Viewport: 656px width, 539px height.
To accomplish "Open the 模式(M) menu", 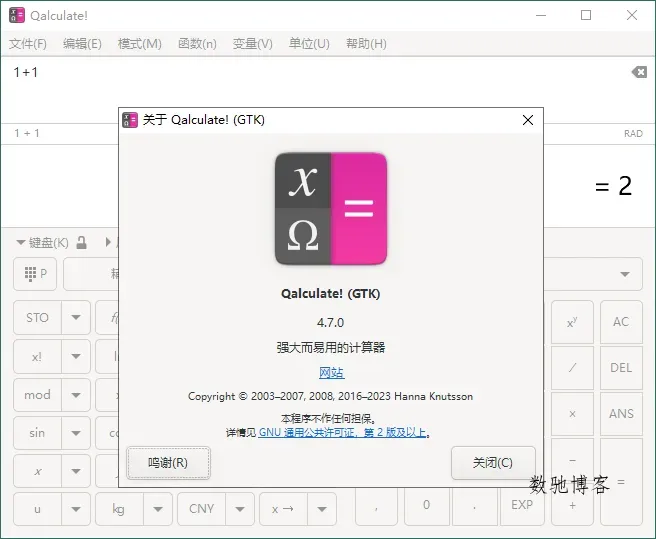I will (x=140, y=44).
